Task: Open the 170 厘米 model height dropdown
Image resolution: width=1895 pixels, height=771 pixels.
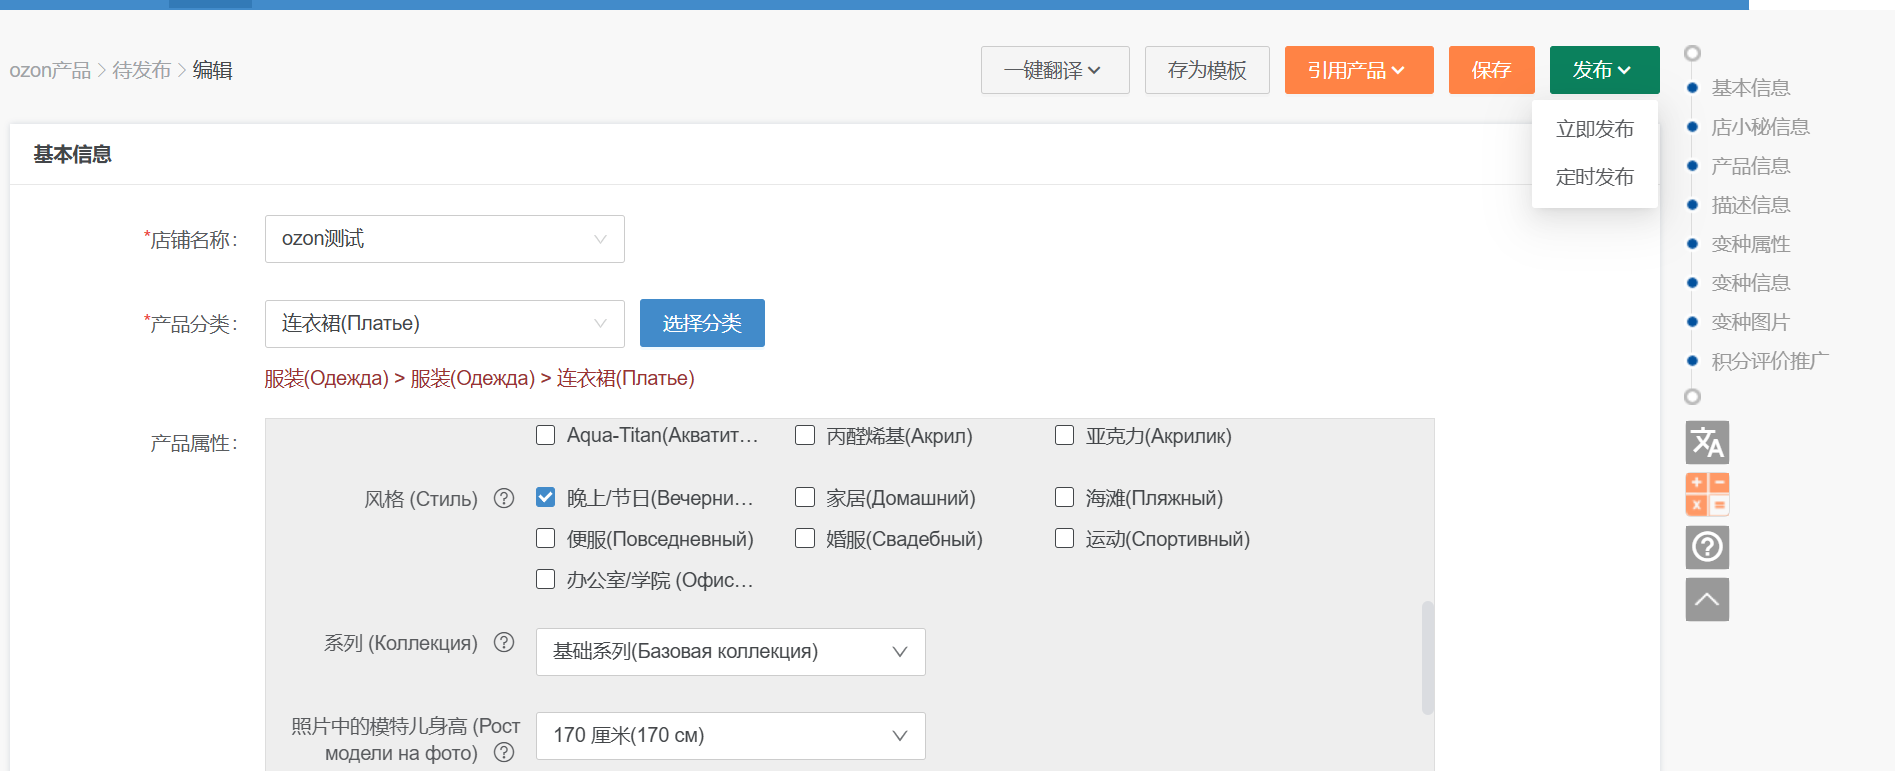Action: point(730,736)
